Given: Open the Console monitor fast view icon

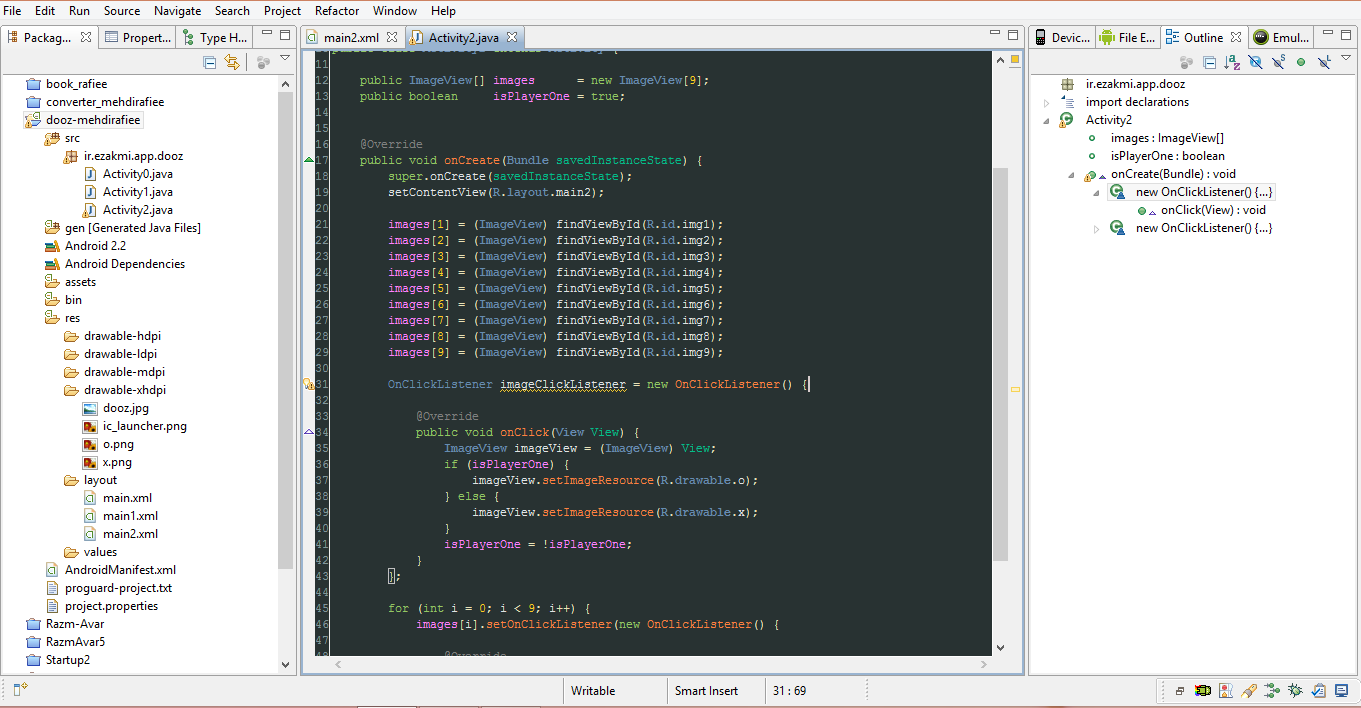Looking at the screenshot, I should click(x=1340, y=691).
